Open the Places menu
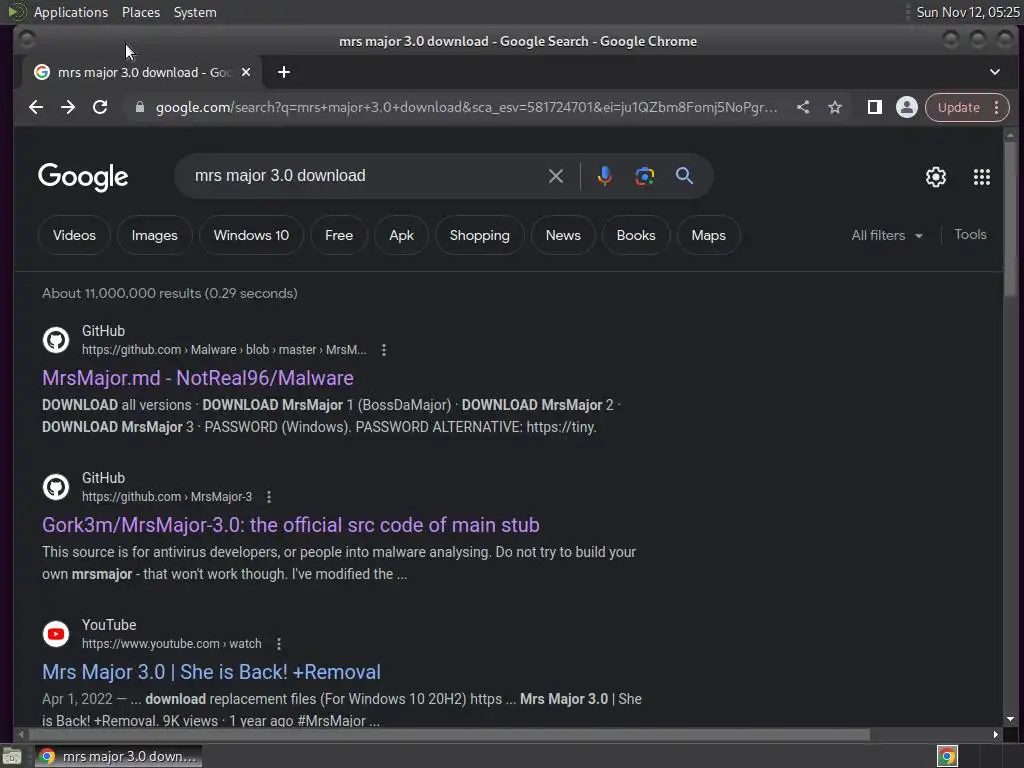The image size is (1024, 768). (x=141, y=12)
